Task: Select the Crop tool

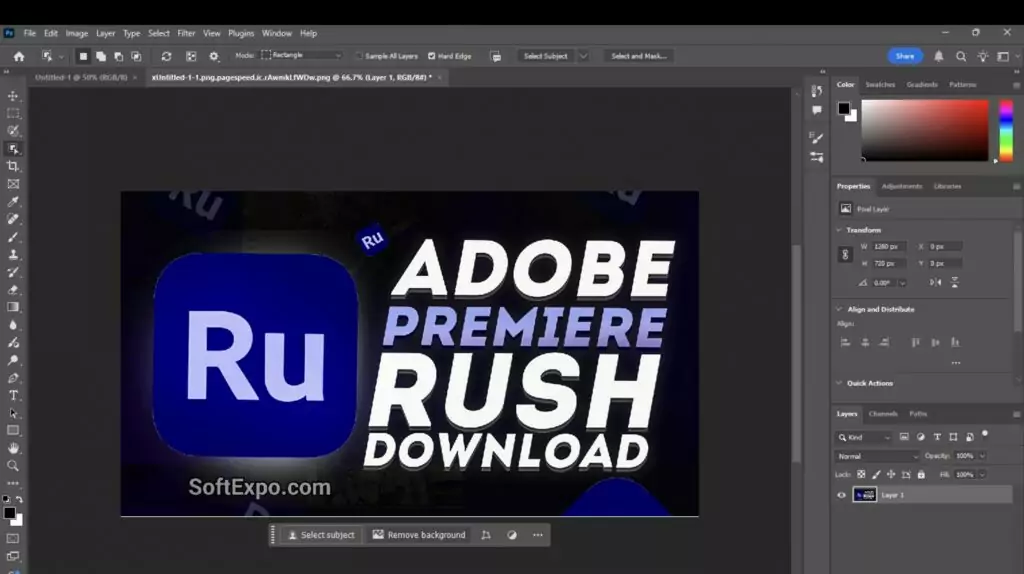Action: tap(13, 166)
